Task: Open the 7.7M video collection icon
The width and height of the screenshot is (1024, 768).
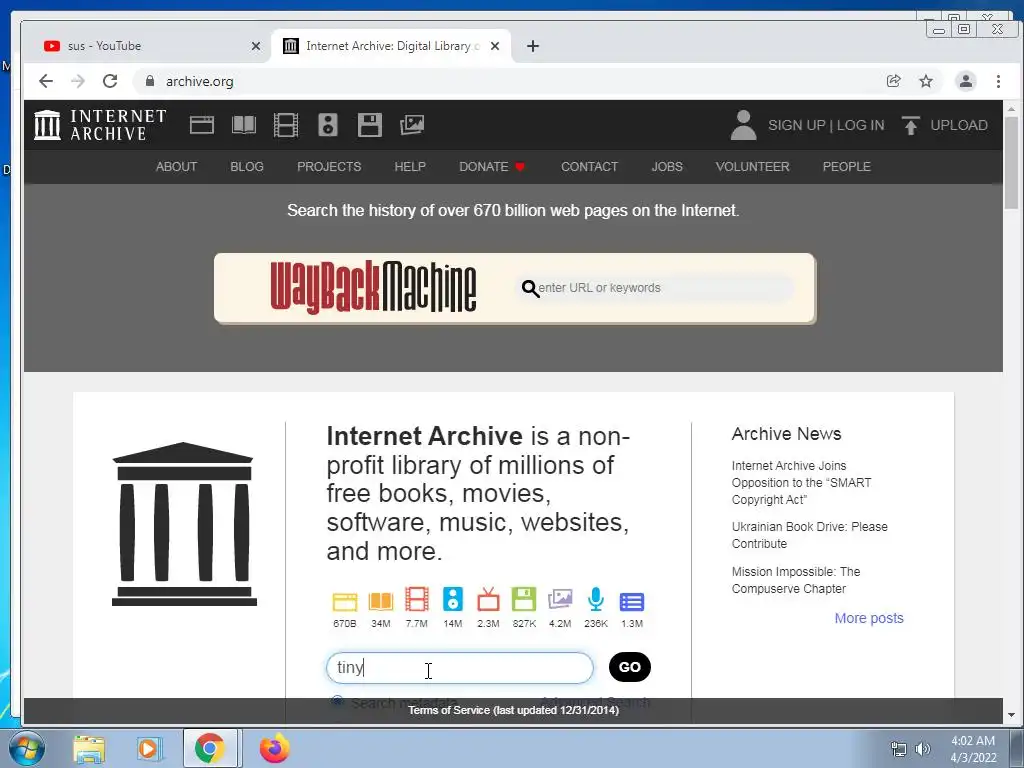Action: coord(417,600)
